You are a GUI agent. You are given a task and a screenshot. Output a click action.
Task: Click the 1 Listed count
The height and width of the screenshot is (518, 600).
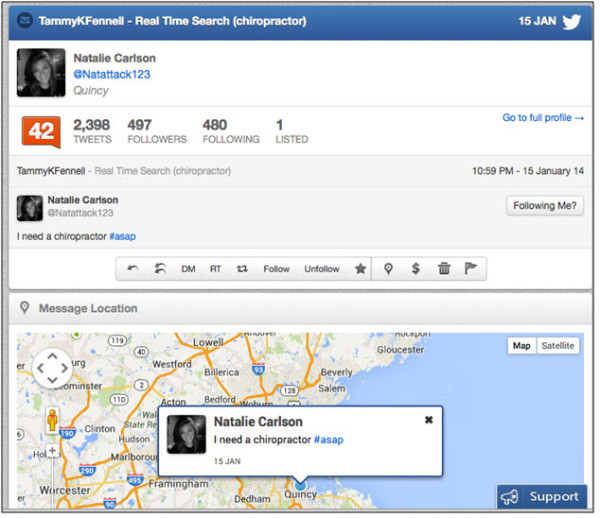292,131
